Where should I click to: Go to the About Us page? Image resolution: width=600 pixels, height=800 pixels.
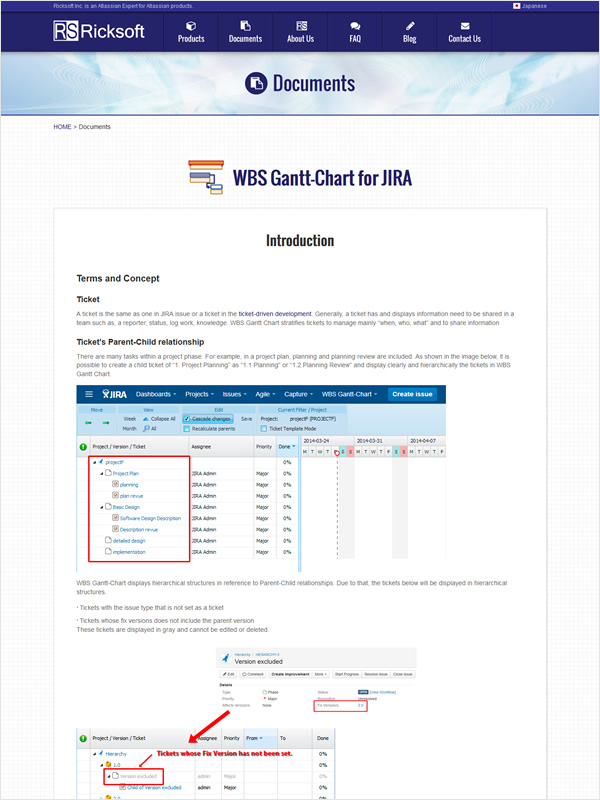point(300,32)
